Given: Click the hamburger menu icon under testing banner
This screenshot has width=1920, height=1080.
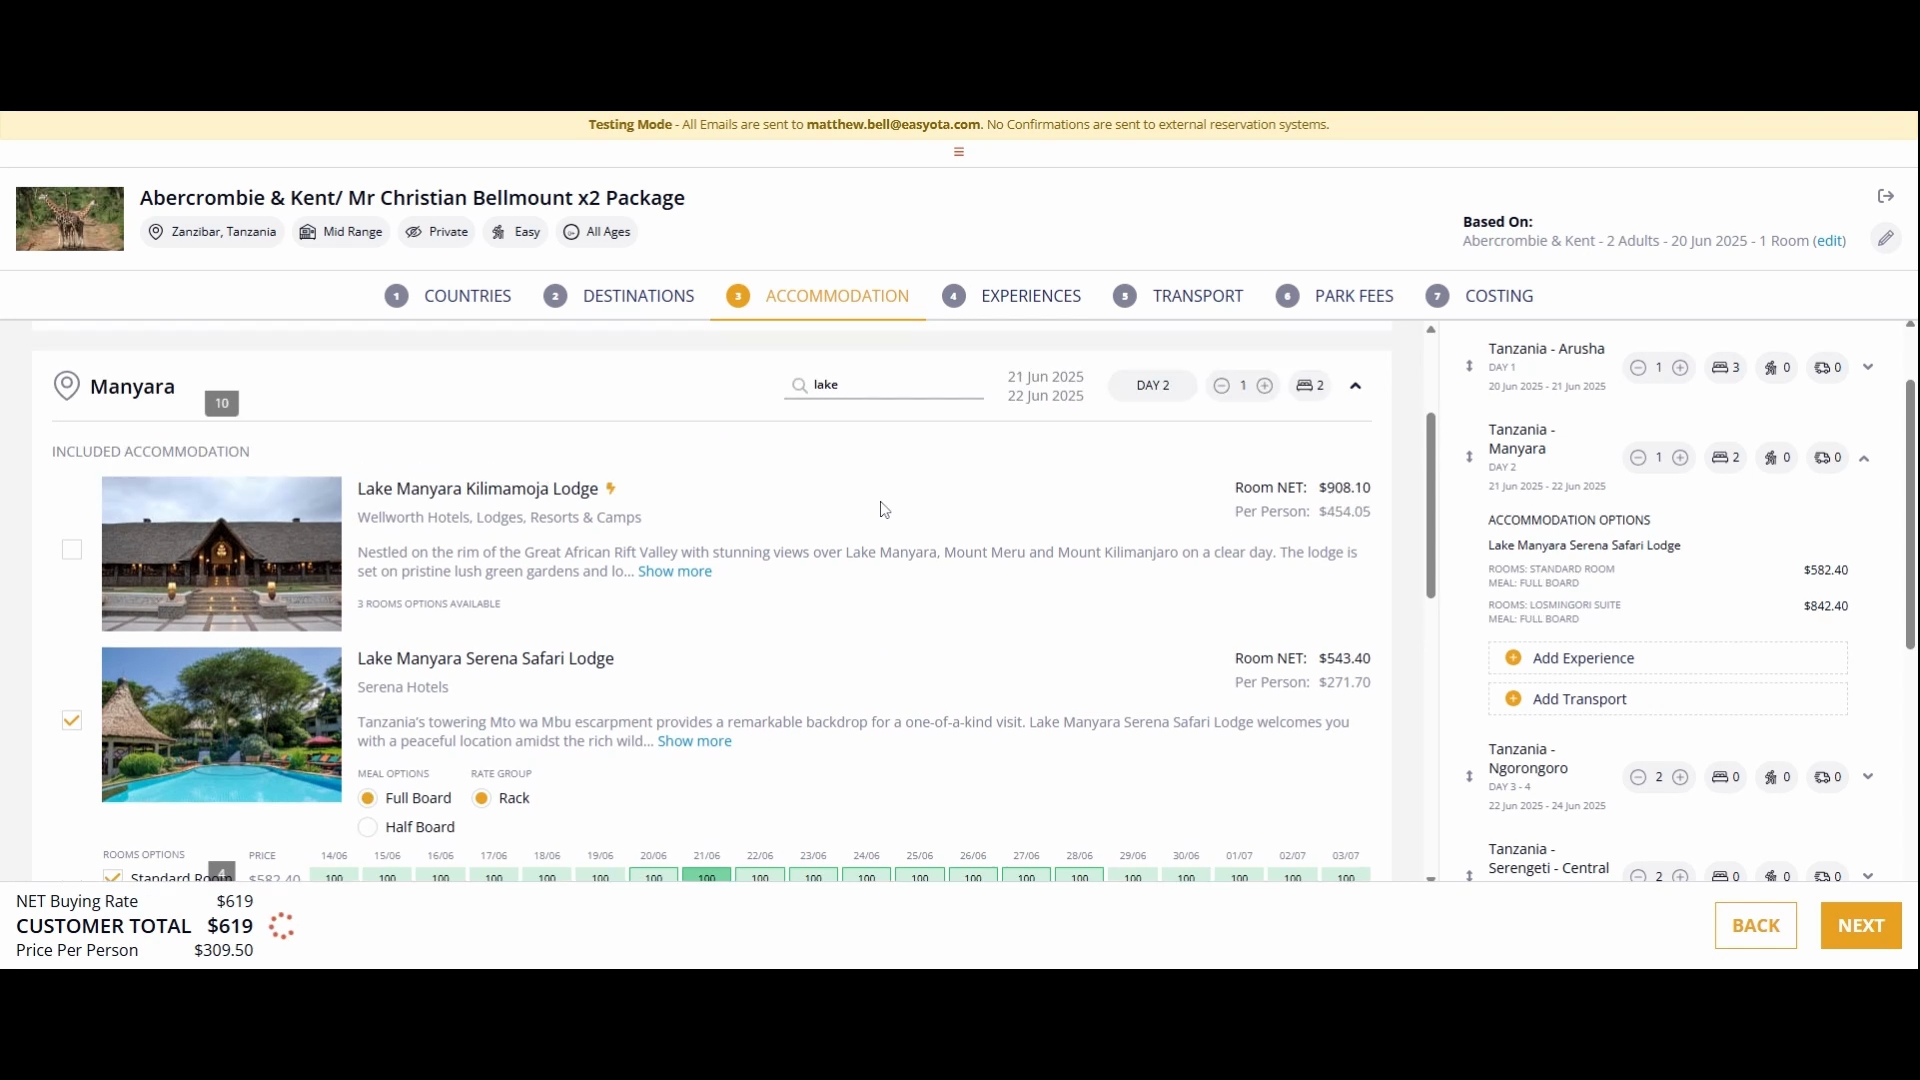Looking at the screenshot, I should click(x=959, y=152).
